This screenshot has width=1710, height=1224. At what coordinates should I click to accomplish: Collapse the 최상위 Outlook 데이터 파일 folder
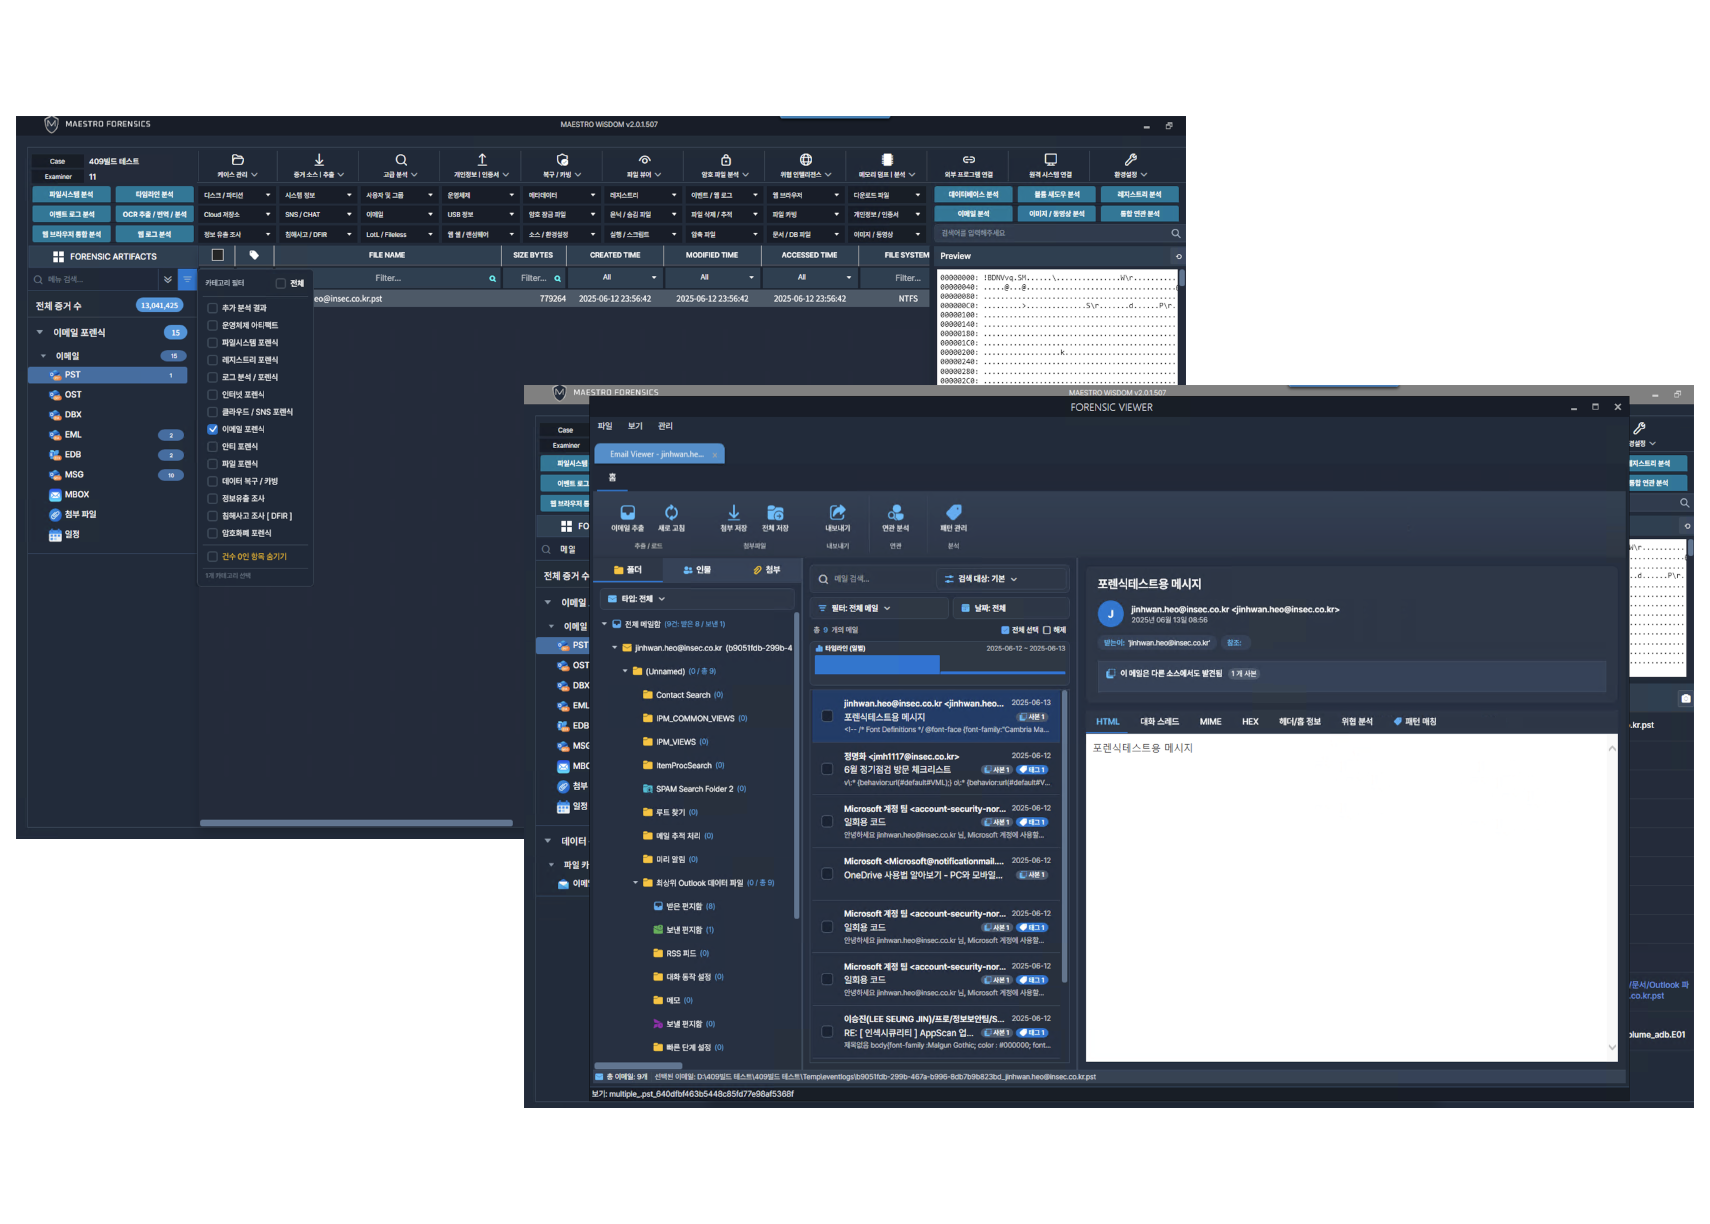[636, 883]
